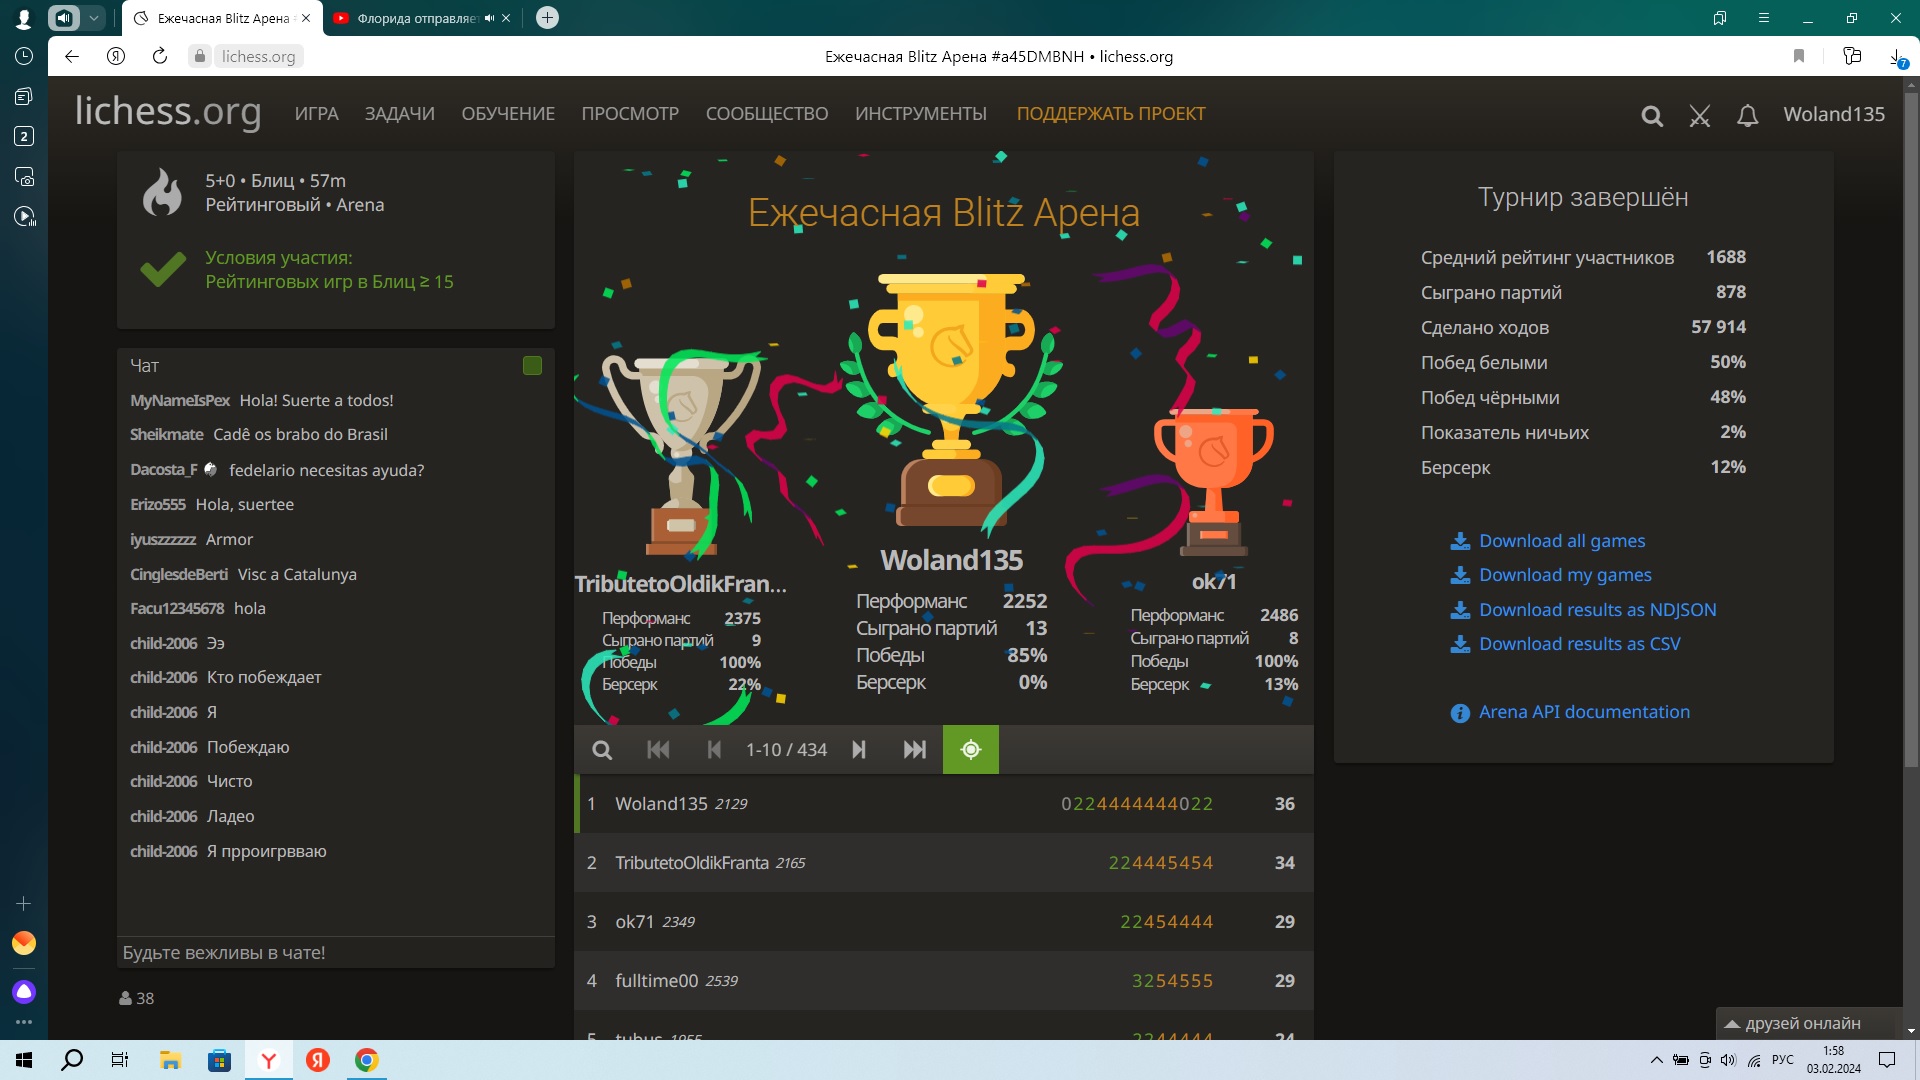
Task: Open the ИГРА menu
Action: point(316,114)
